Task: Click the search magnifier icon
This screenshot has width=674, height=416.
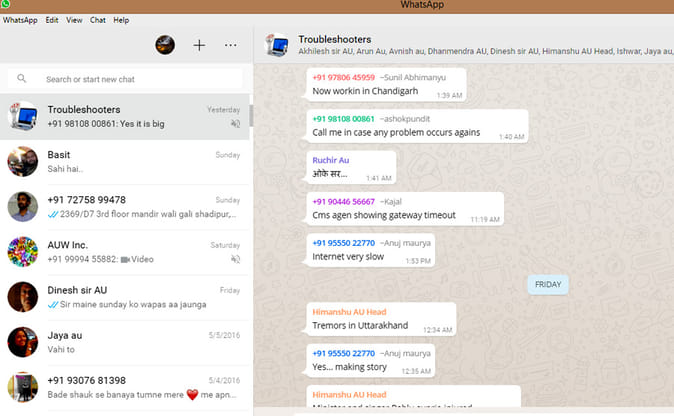Action: [22, 79]
